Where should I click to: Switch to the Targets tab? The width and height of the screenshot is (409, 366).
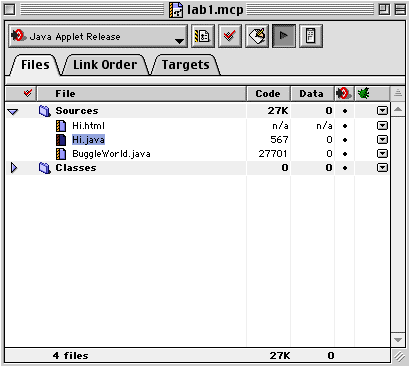186,65
